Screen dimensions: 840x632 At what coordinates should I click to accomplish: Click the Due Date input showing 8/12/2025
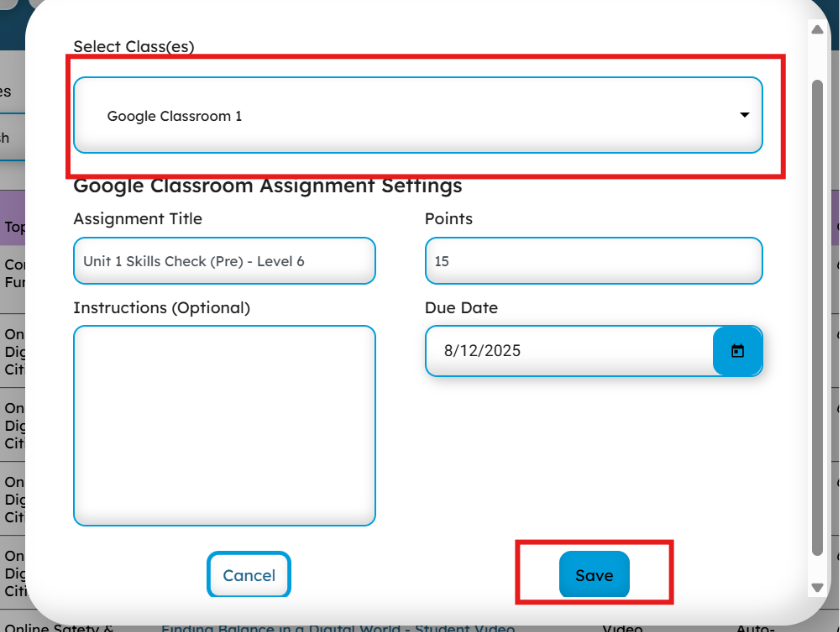570,351
